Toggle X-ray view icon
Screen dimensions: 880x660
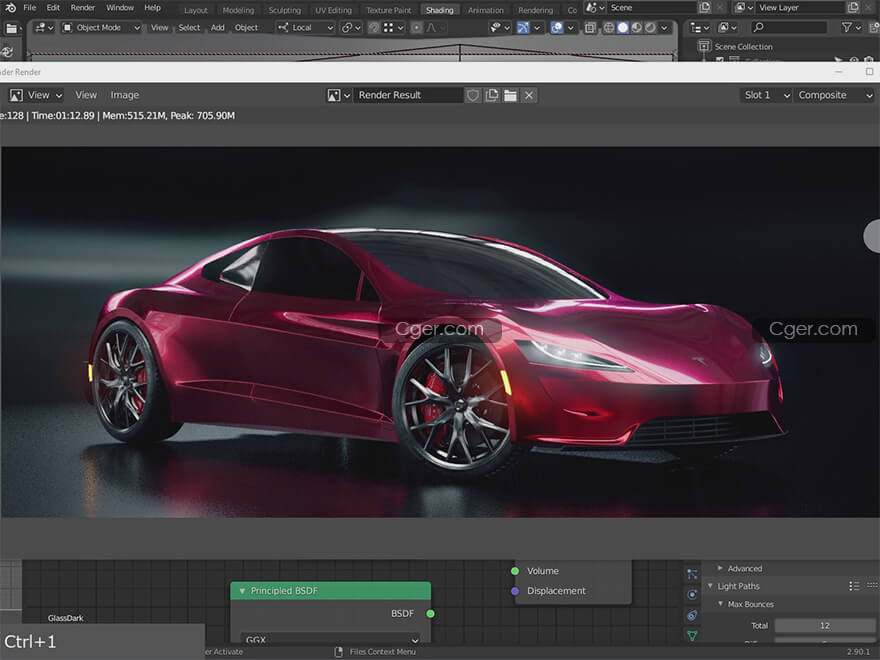coord(590,28)
